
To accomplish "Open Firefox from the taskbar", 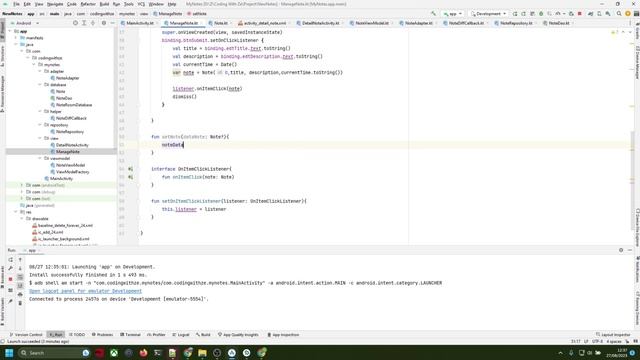I will [x=143, y=353].
